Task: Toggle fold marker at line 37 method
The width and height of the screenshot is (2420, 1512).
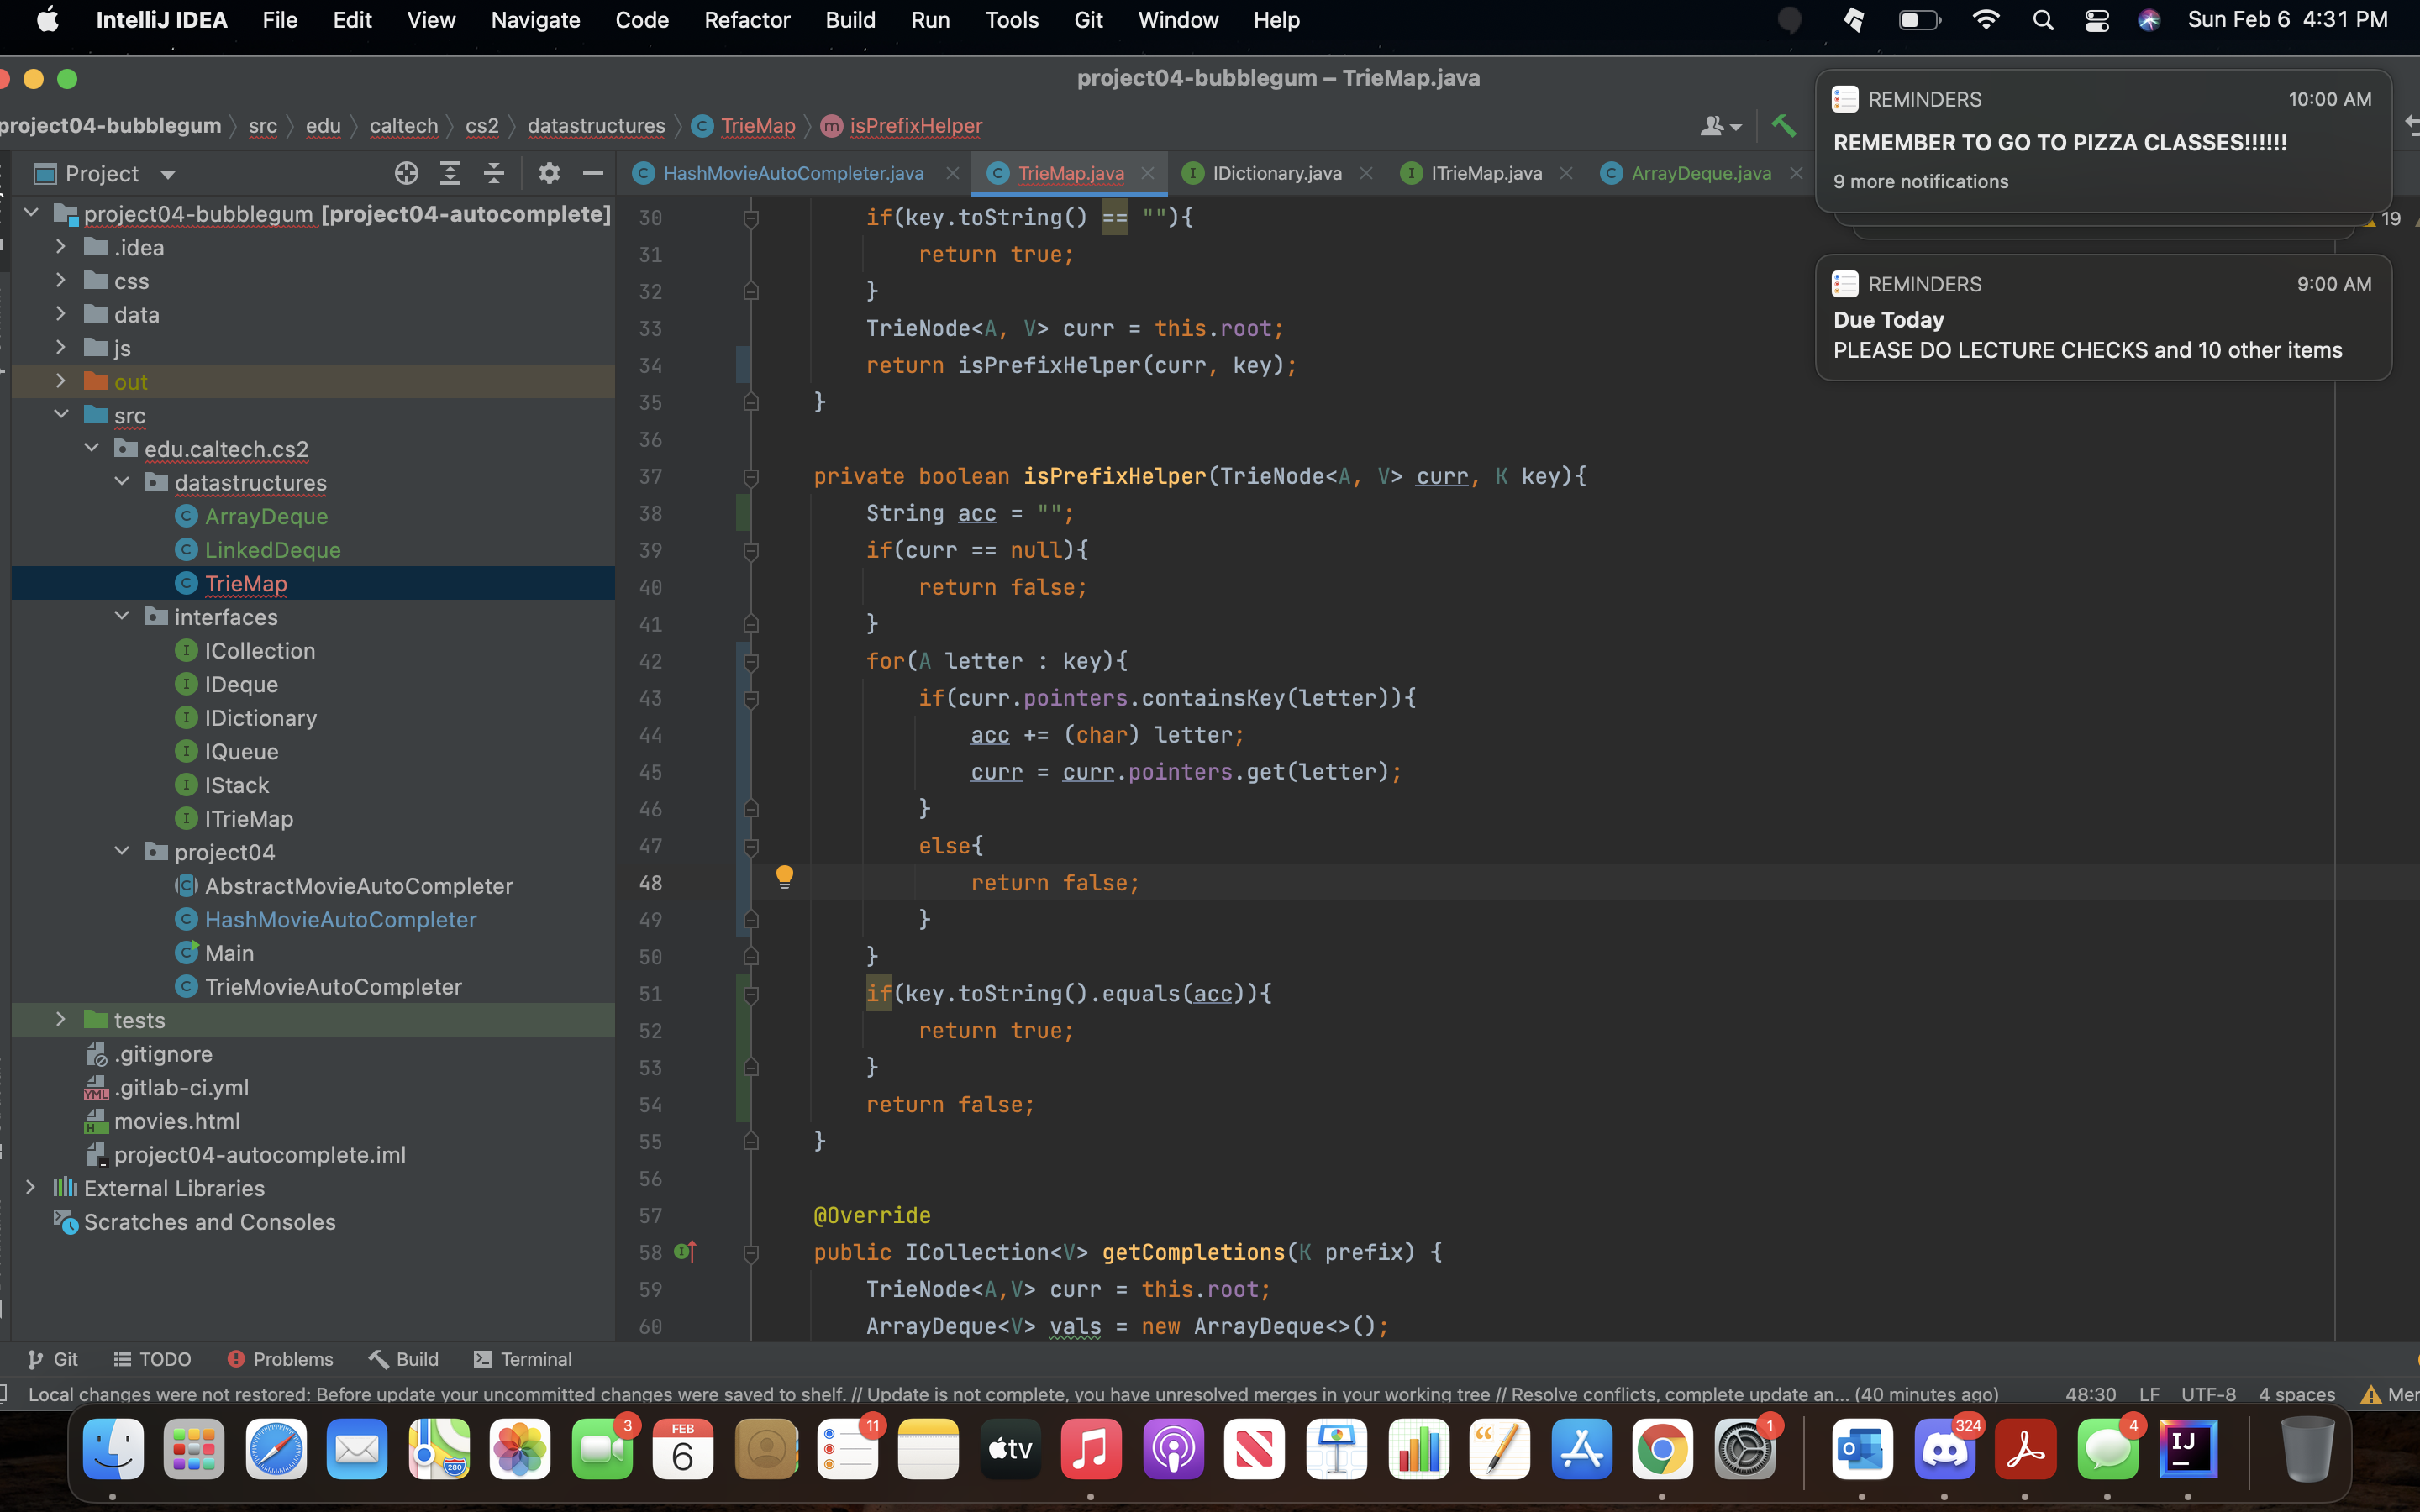Action: tap(751, 477)
